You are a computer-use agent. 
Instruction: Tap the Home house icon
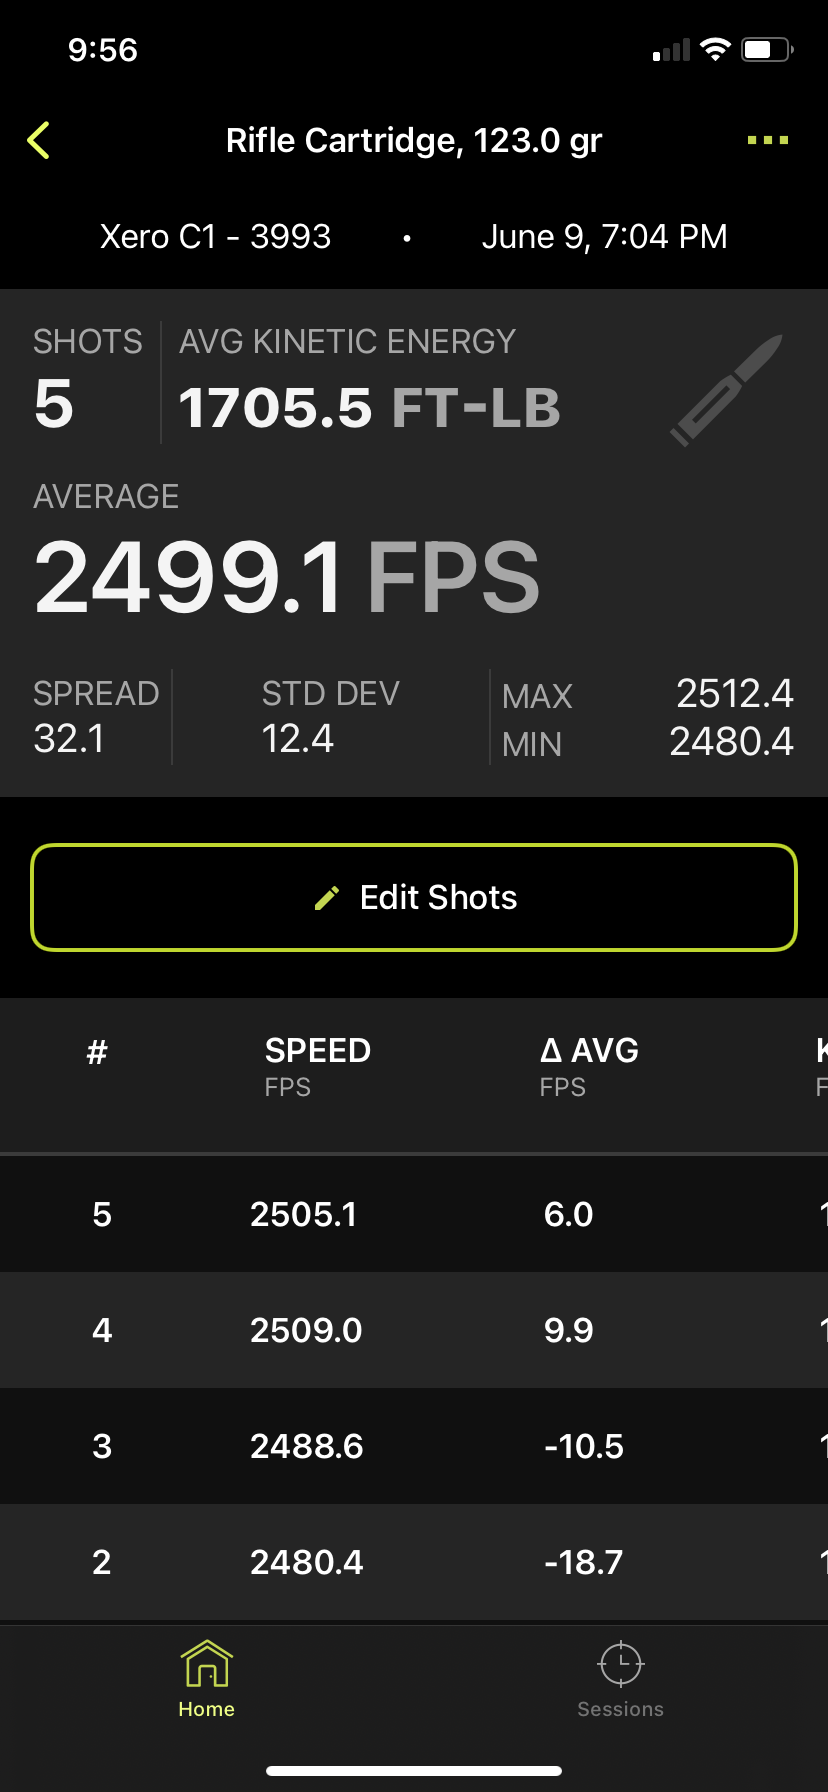click(x=207, y=1664)
